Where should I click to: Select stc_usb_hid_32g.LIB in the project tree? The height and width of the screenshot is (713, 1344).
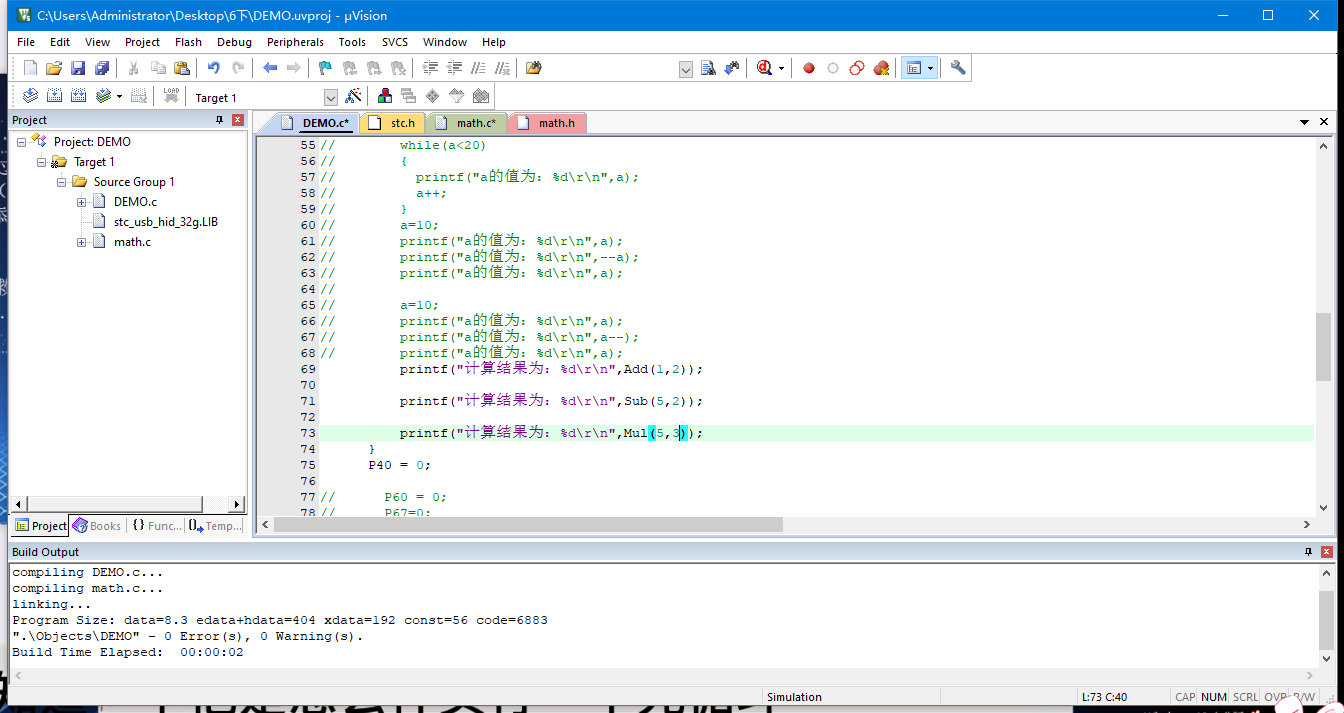coord(166,222)
